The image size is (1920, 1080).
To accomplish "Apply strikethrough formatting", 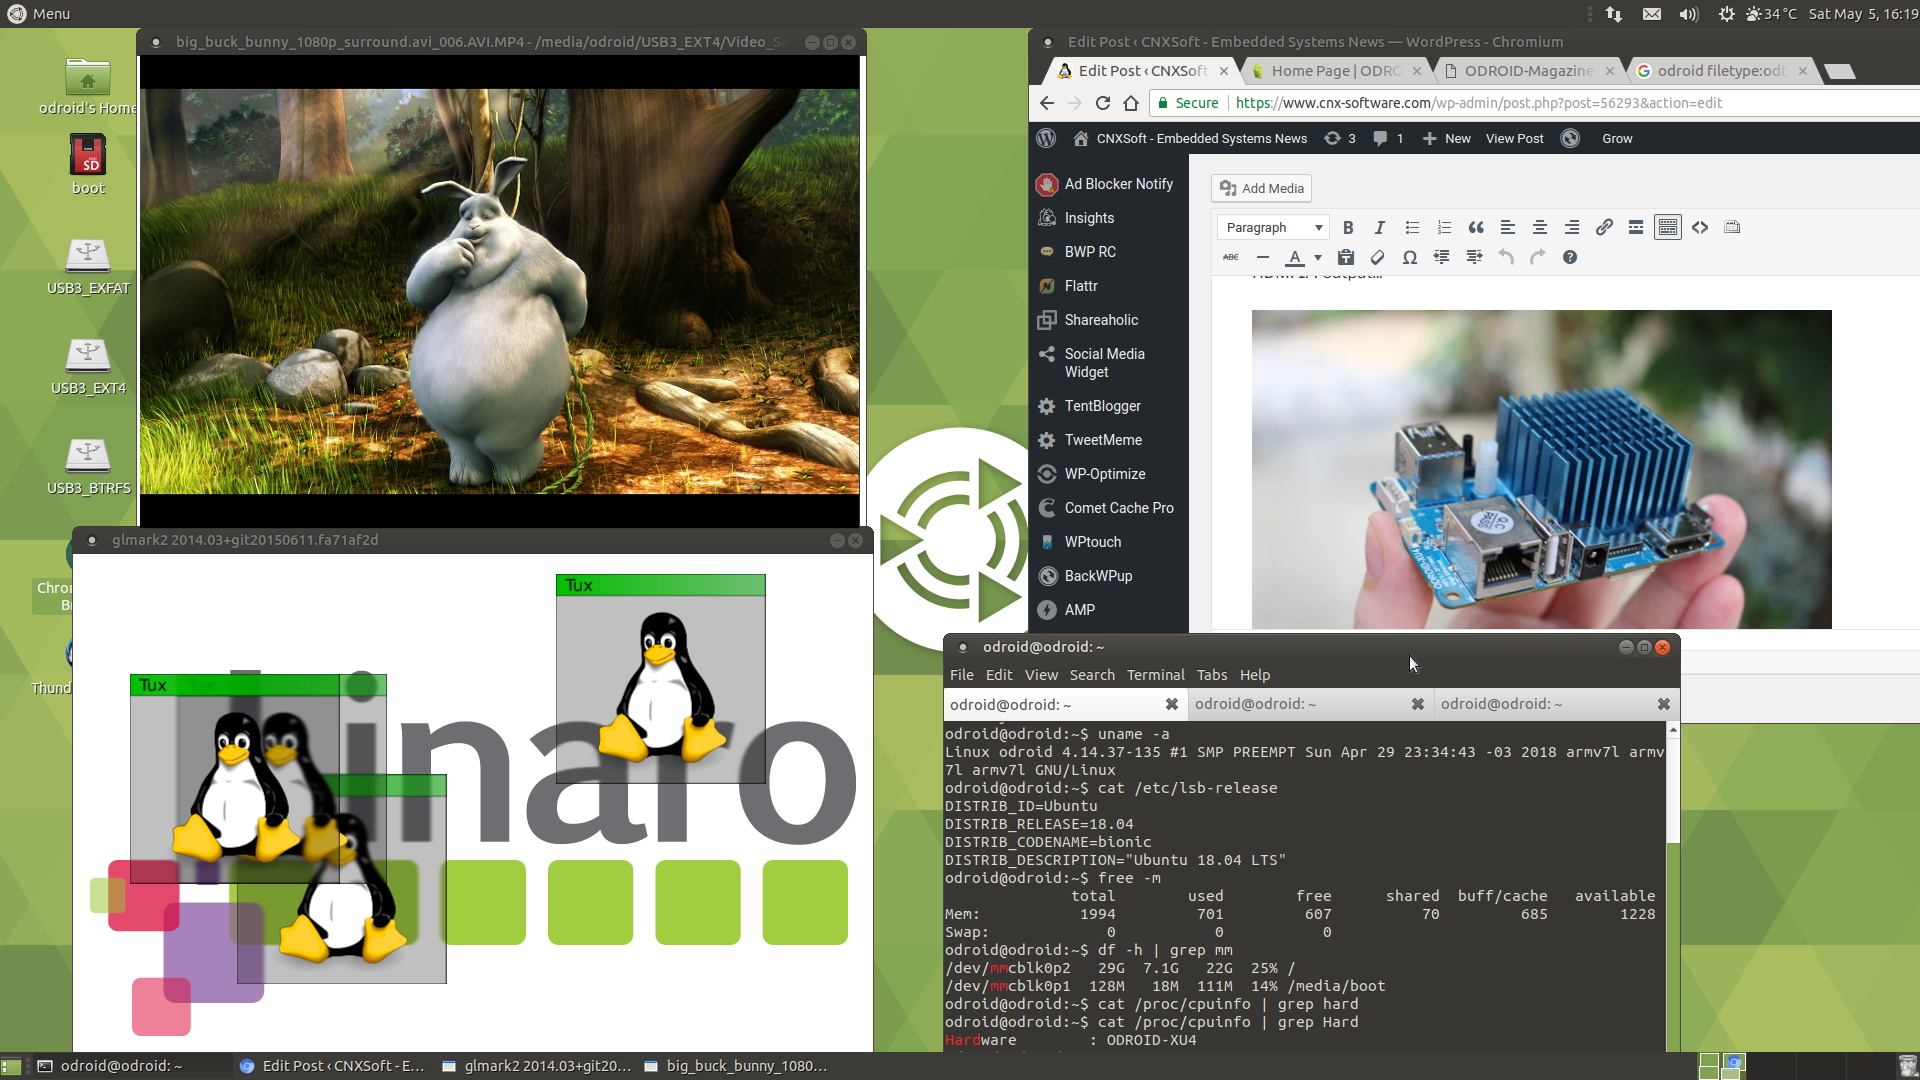I will [x=1231, y=258].
